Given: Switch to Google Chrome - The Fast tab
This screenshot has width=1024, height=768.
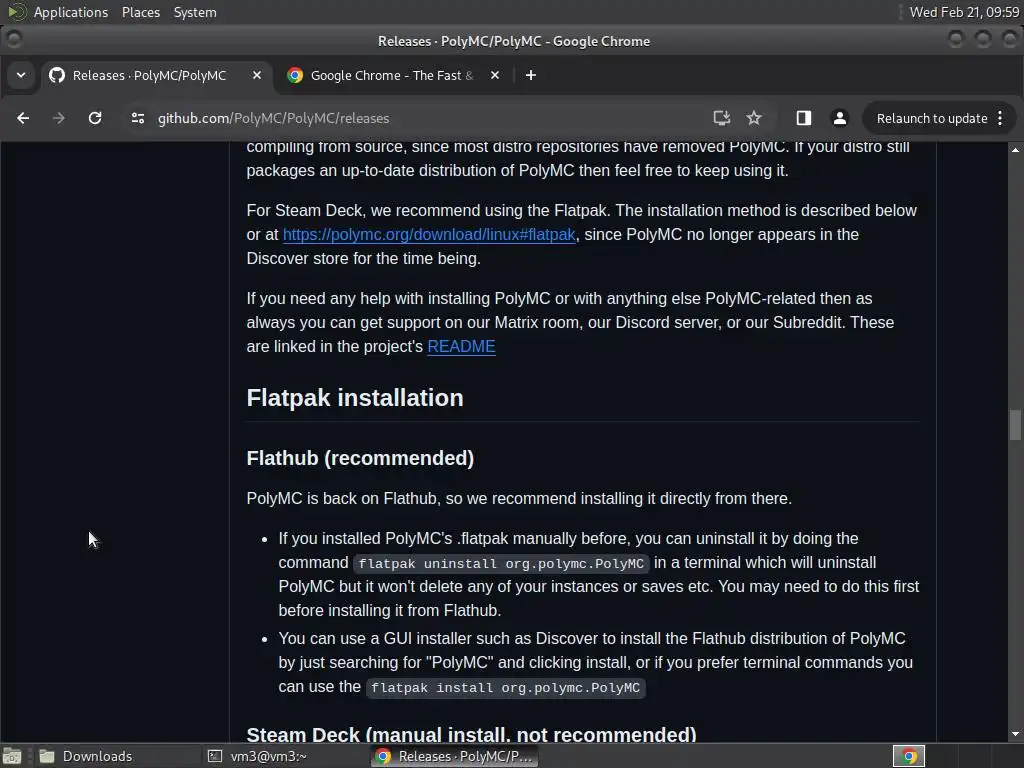Looking at the screenshot, I should pyautogui.click(x=392, y=75).
